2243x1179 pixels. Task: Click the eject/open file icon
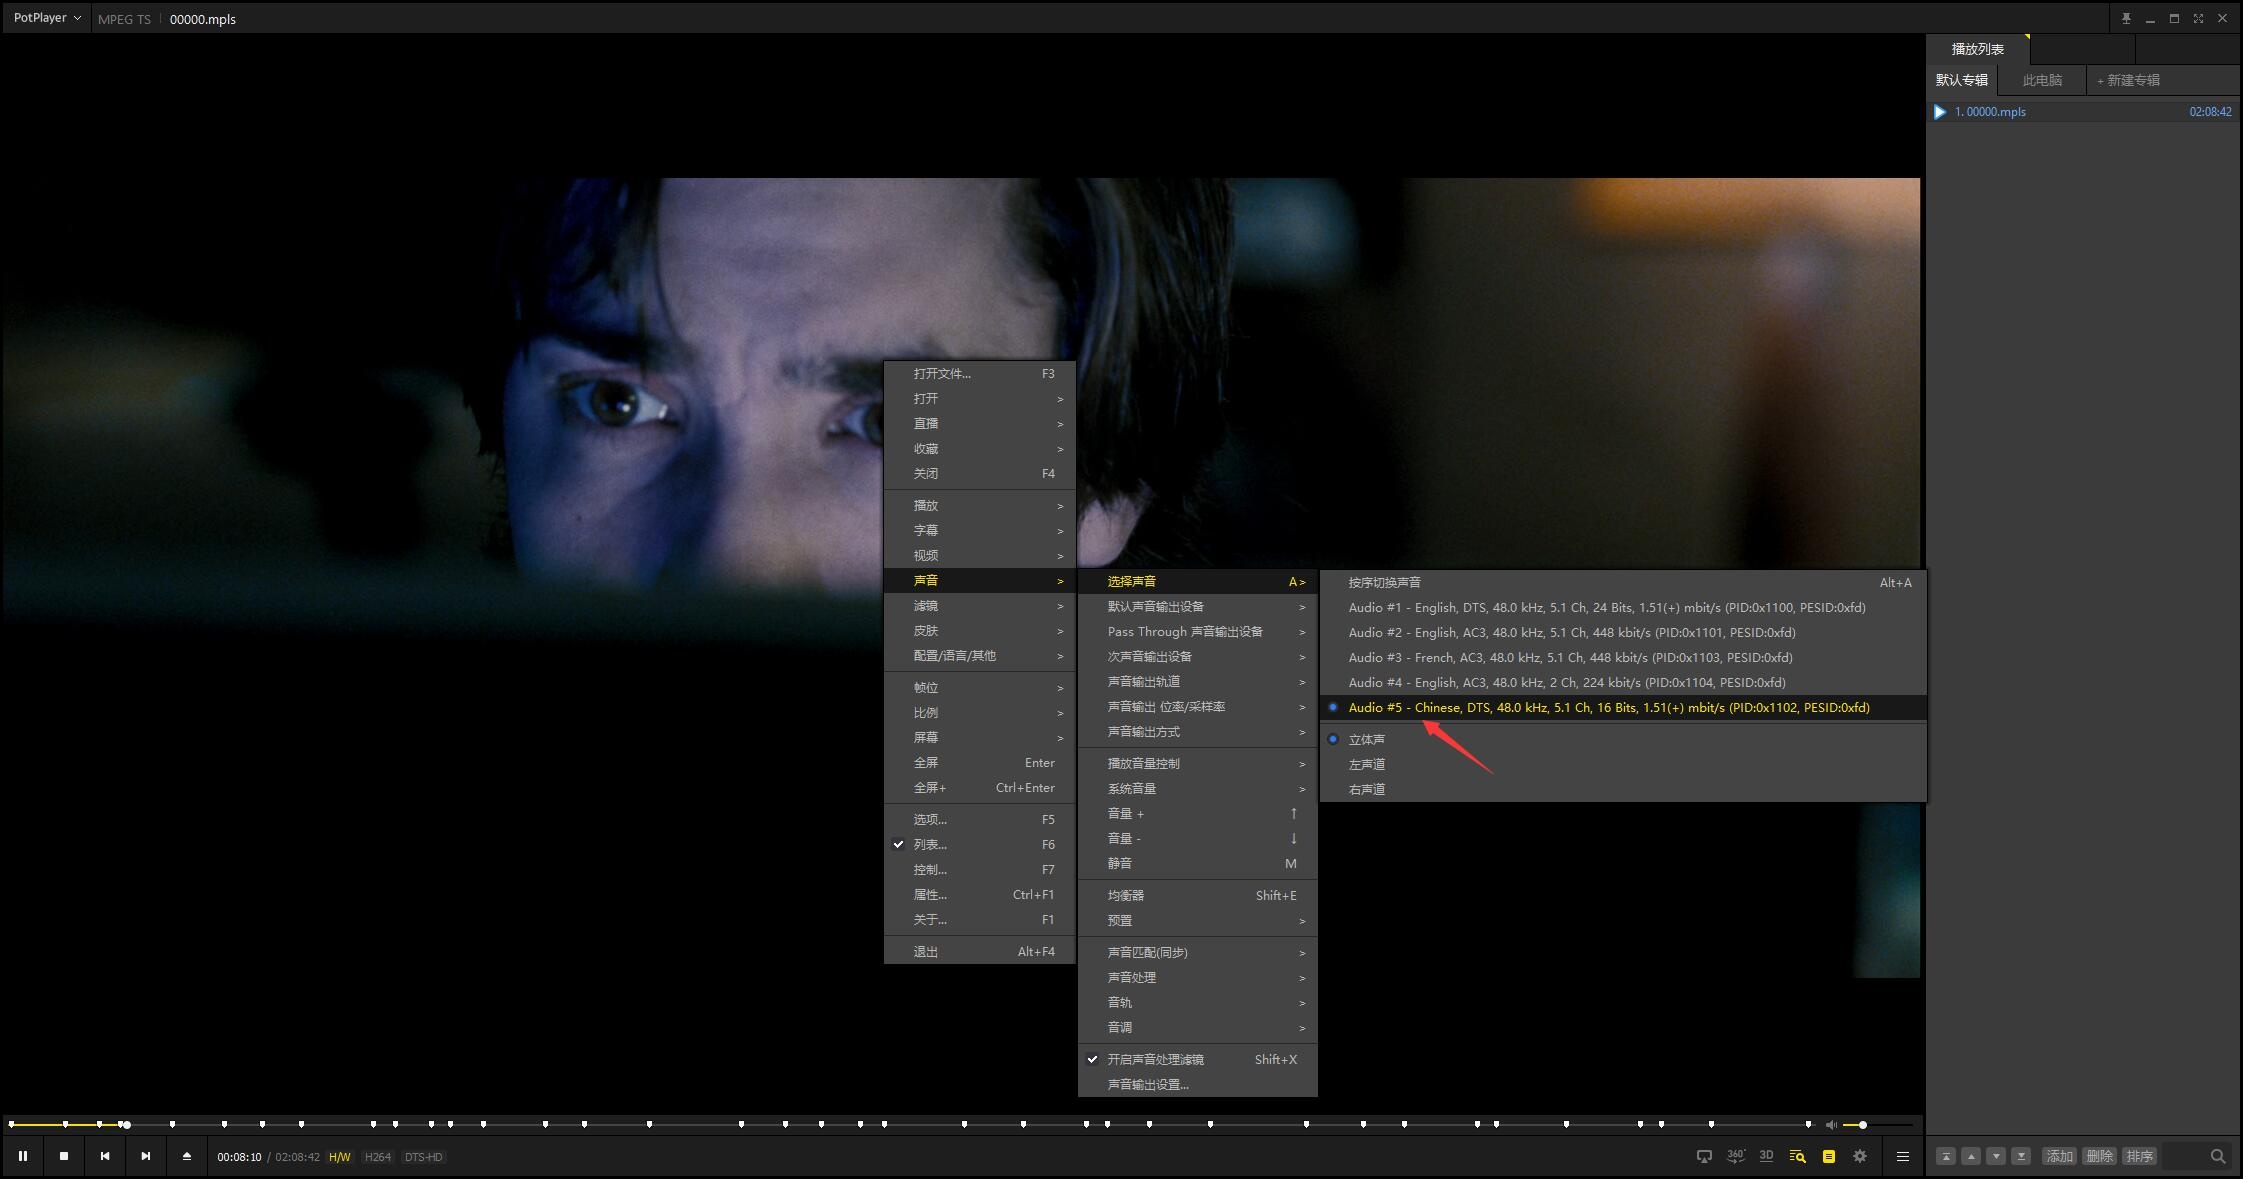pyautogui.click(x=186, y=1156)
